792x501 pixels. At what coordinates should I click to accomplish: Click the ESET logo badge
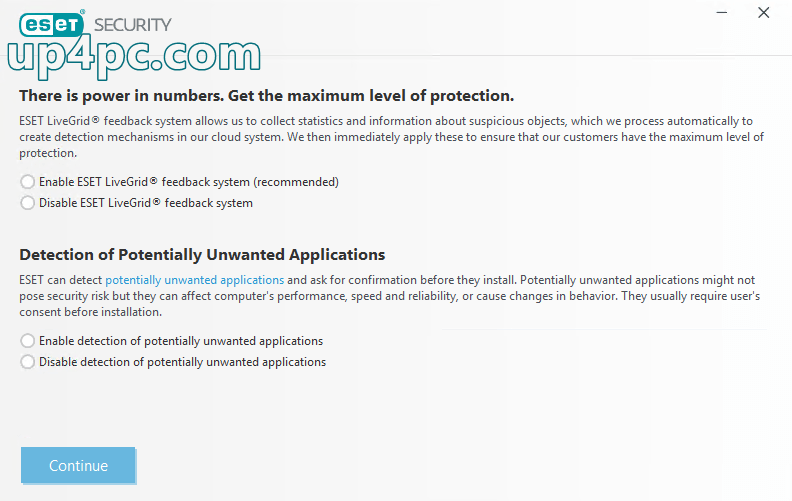[x=52, y=24]
